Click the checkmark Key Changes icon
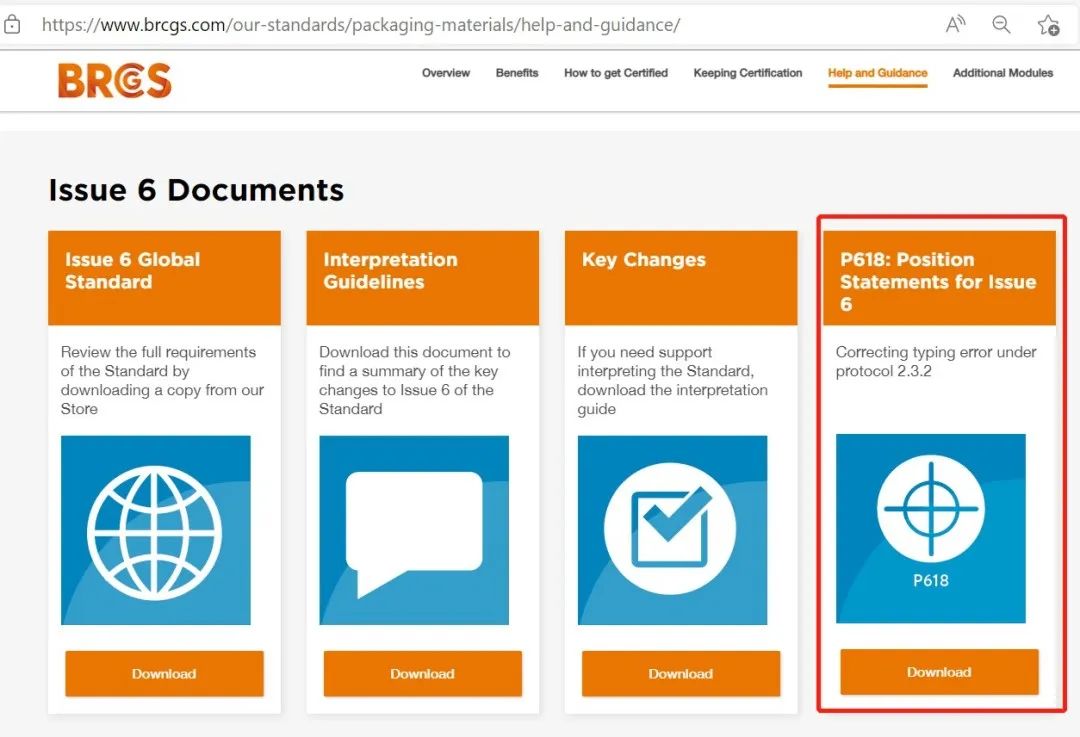Image resolution: width=1080 pixels, height=737 pixels. 671,530
